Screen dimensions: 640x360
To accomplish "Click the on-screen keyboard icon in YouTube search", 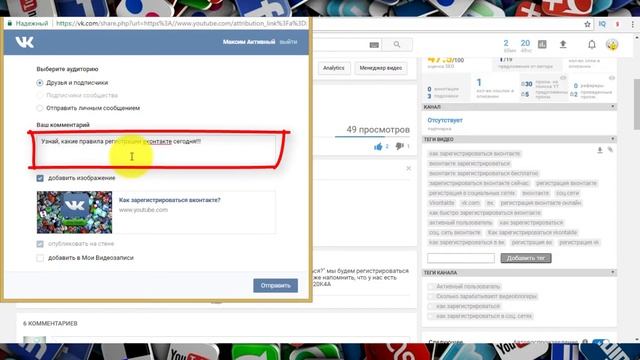I will [374, 45].
